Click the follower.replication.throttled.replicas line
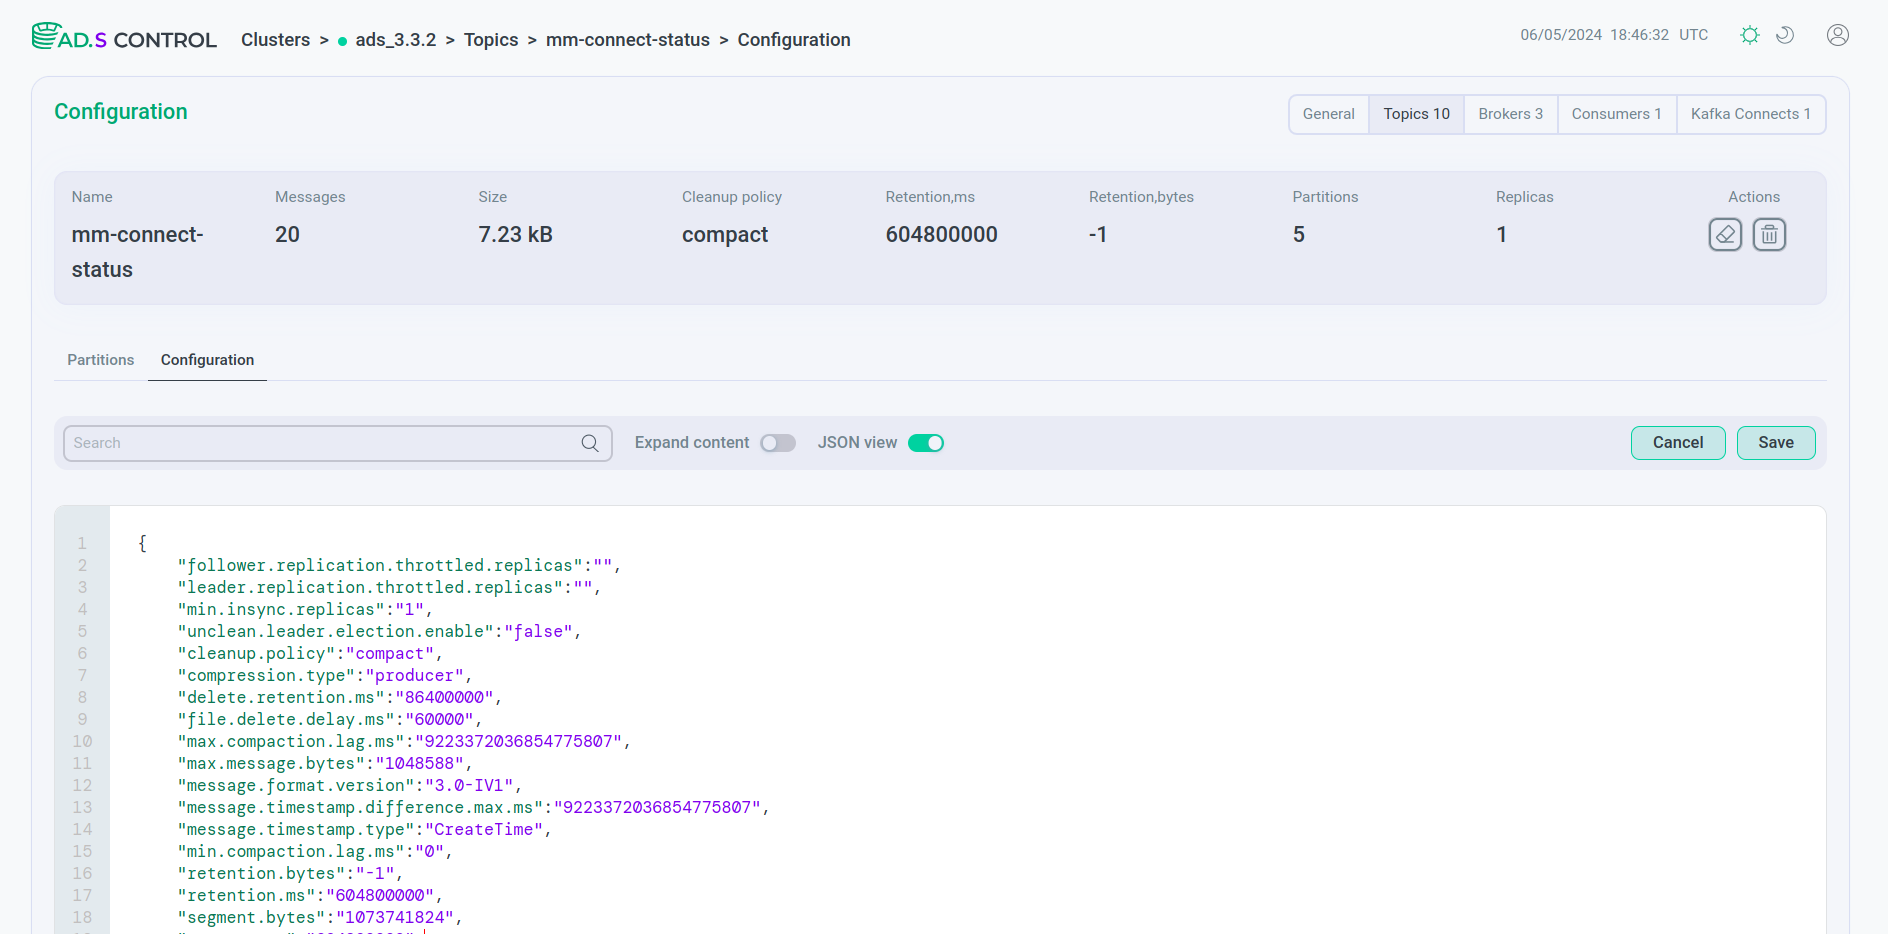This screenshot has height=934, width=1888. click(x=399, y=565)
